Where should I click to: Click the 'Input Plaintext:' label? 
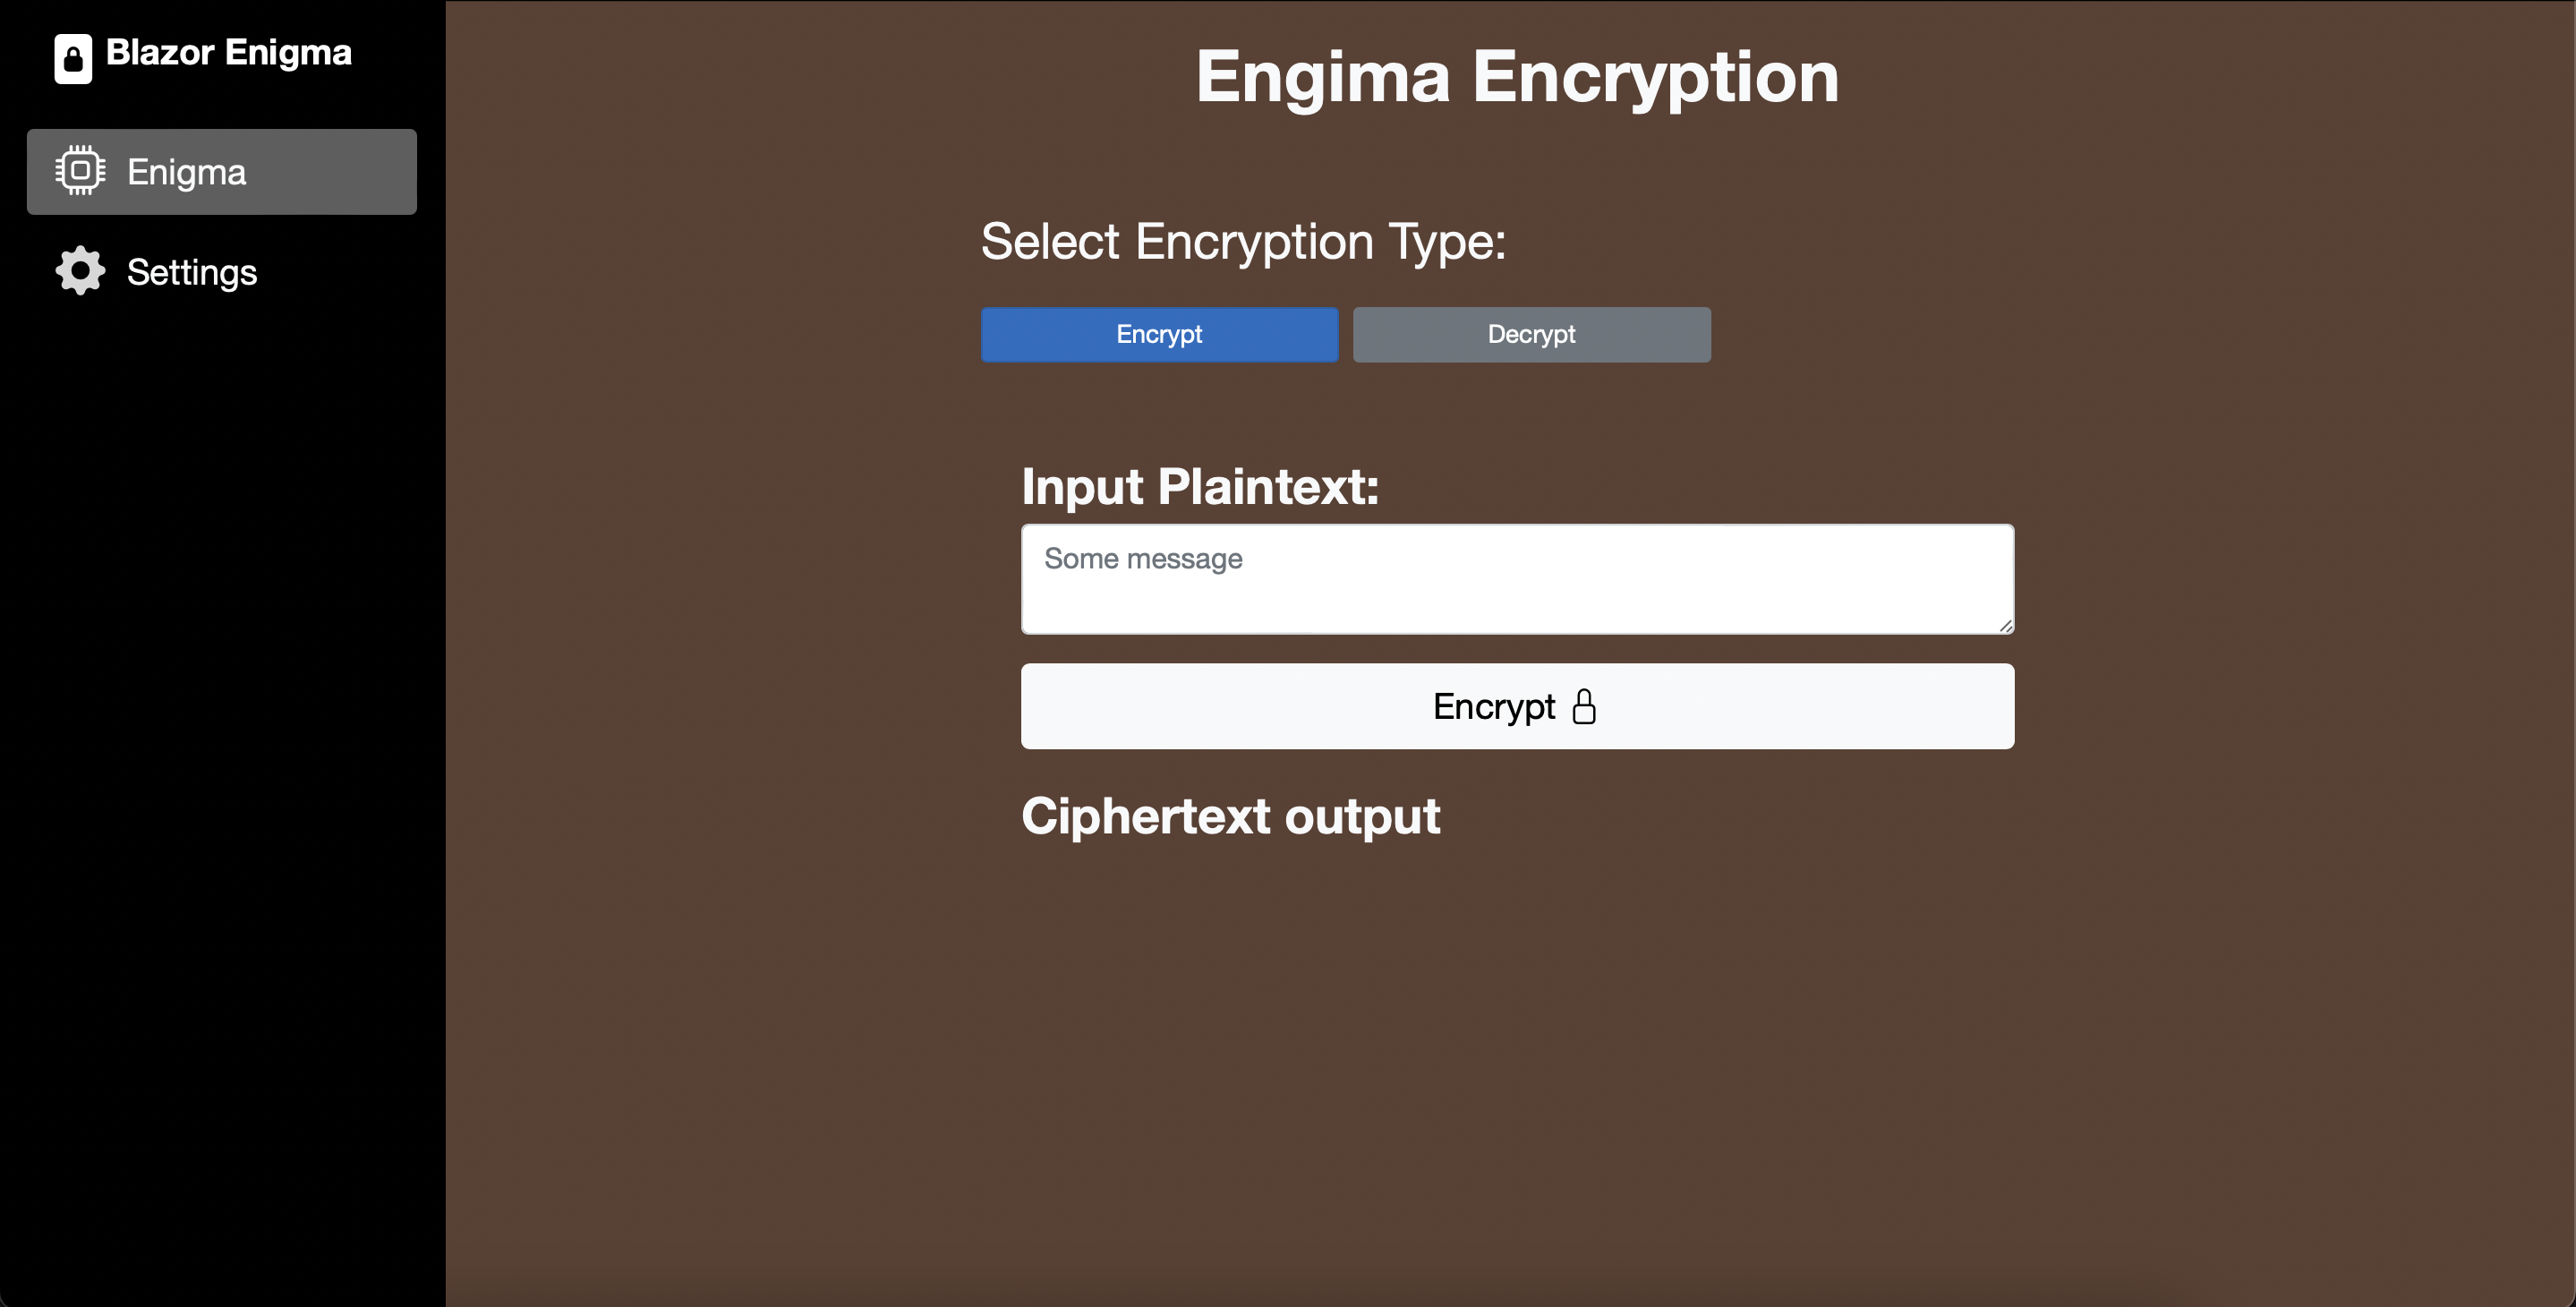pyautogui.click(x=1200, y=487)
